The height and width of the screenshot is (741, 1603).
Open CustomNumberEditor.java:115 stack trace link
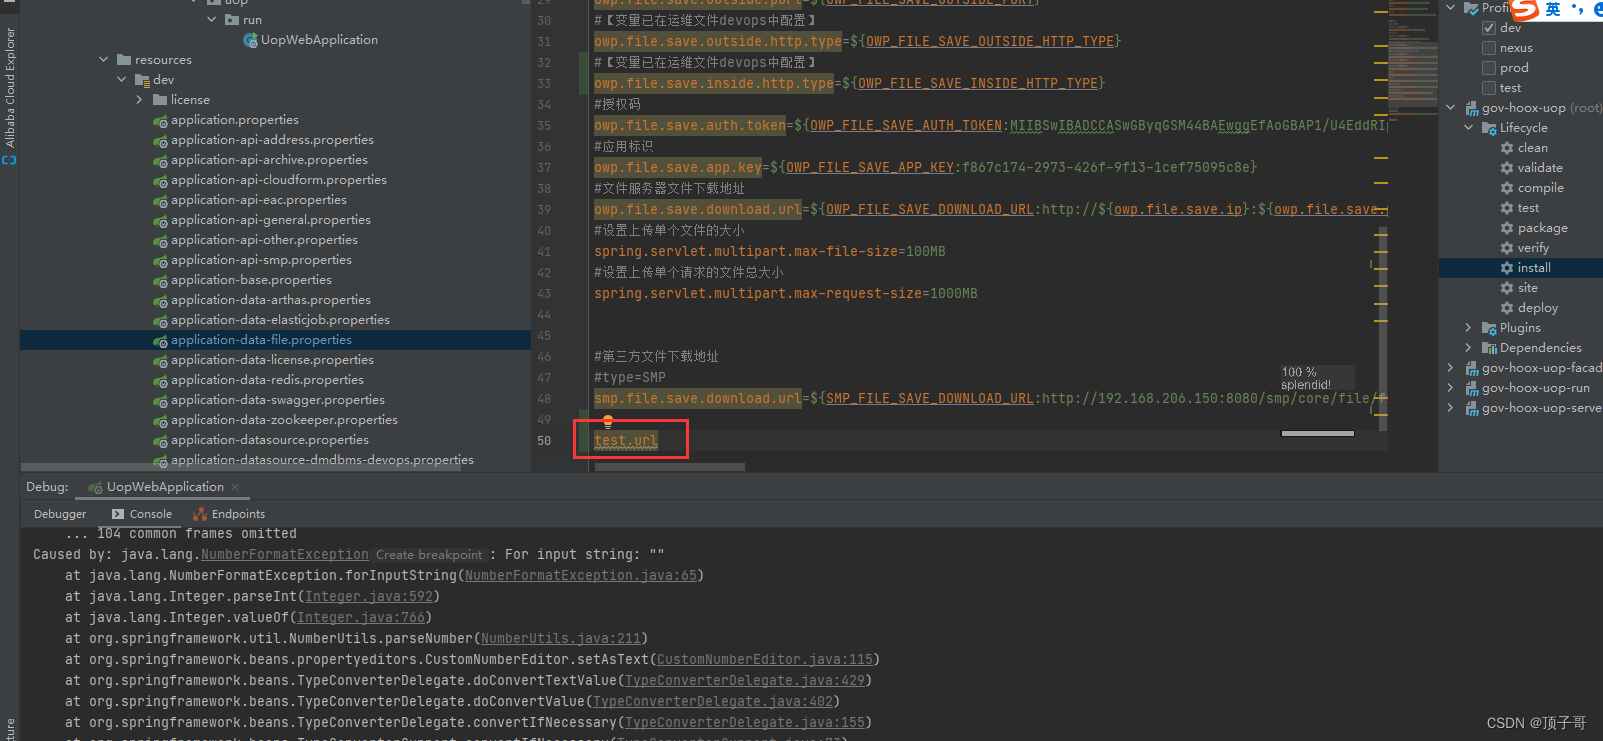coord(765,660)
